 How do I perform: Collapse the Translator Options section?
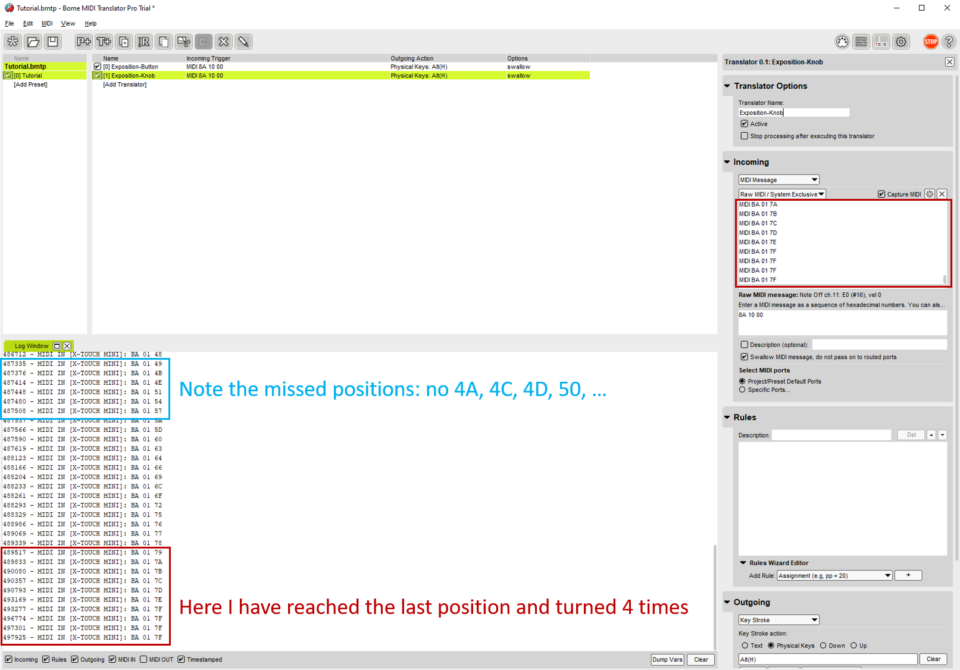pos(727,86)
